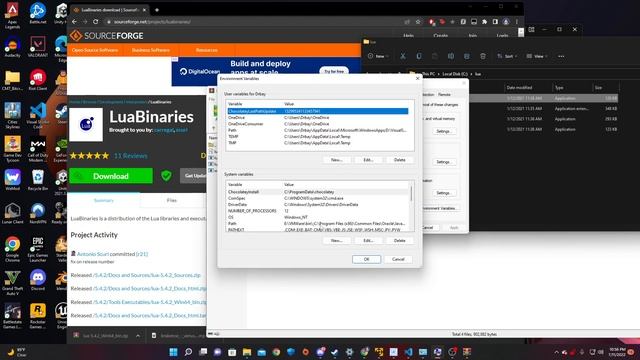This screenshot has width=640, height=360.
Task: Click the Rename icon in File Explorer toolbar
Action: [x=451, y=56]
